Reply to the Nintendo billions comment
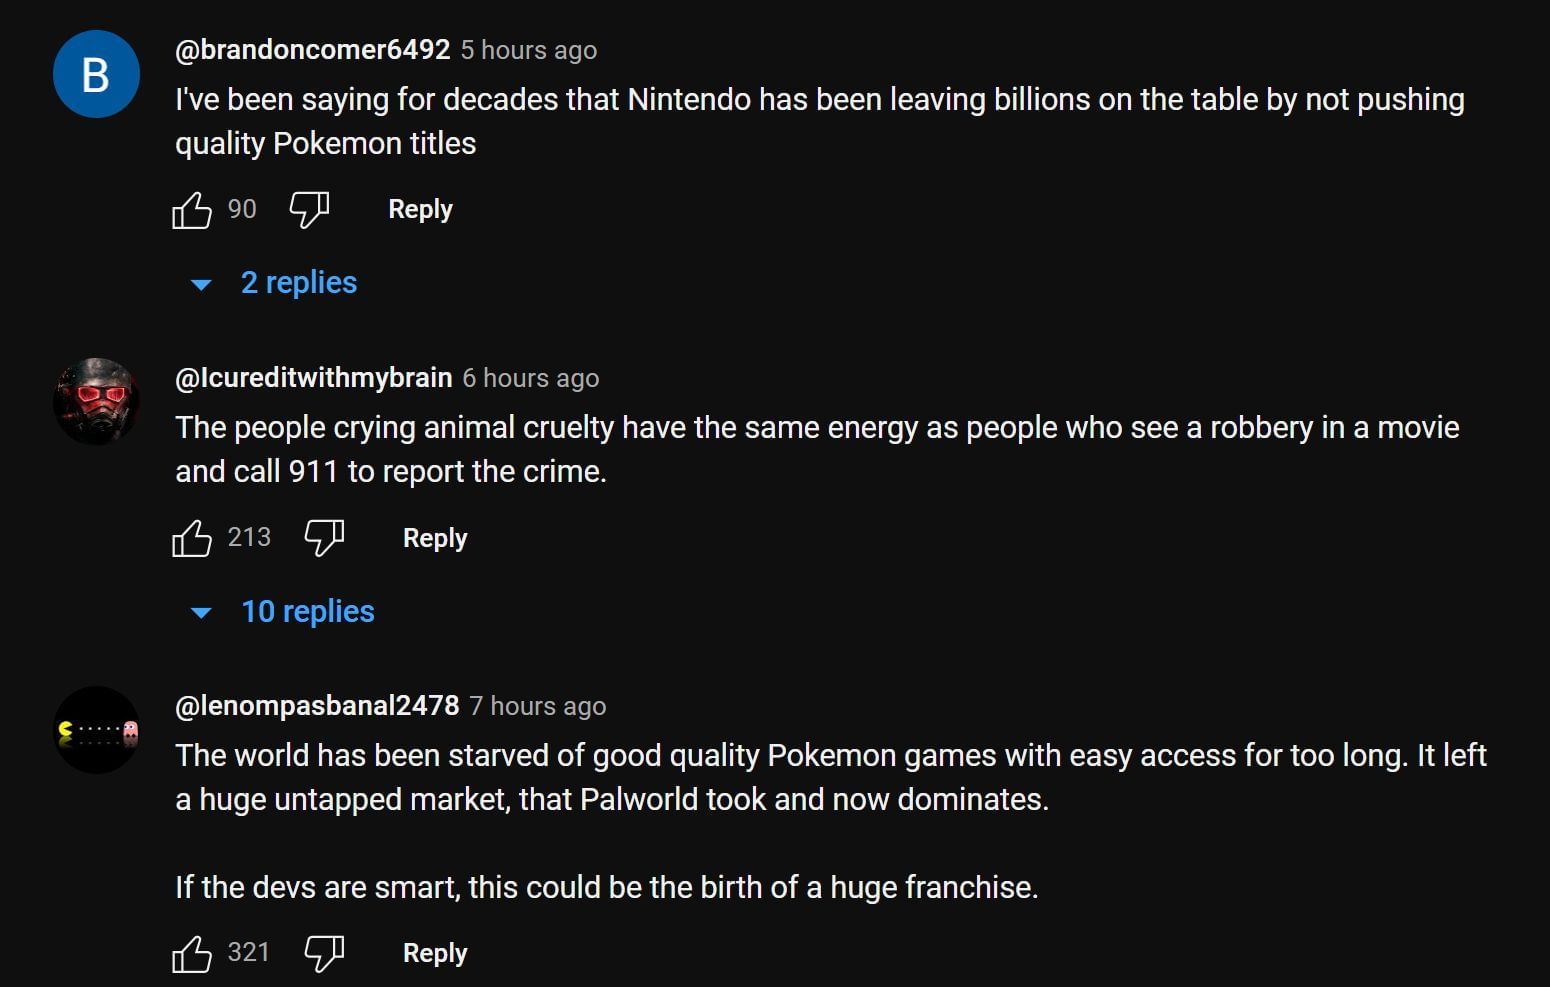Viewport: 1550px width, 987px height. tap(420, 210)
